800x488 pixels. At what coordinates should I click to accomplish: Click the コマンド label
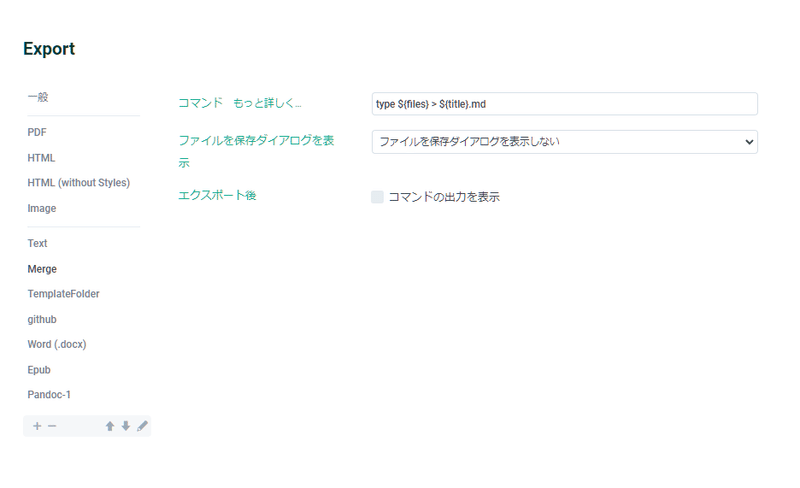(x=201, y=103)
